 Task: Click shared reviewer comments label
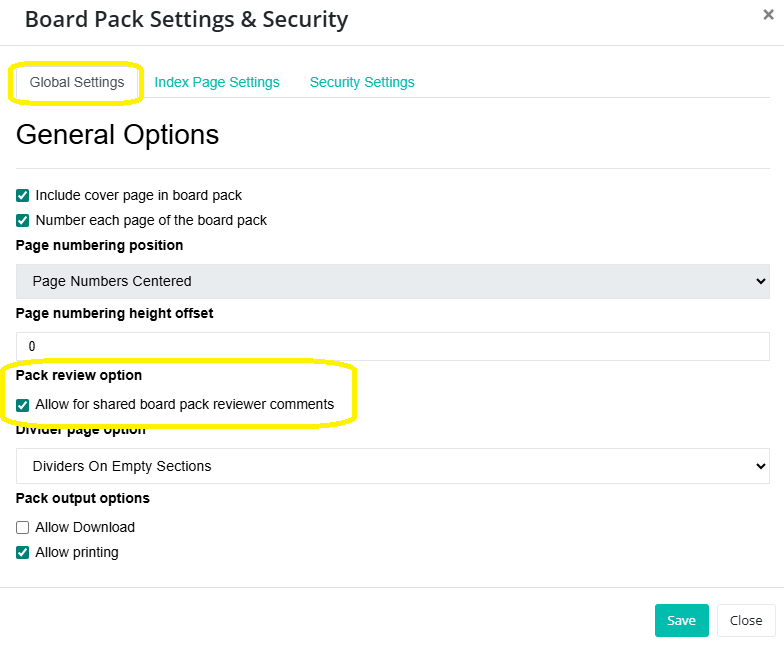(184, 405)
